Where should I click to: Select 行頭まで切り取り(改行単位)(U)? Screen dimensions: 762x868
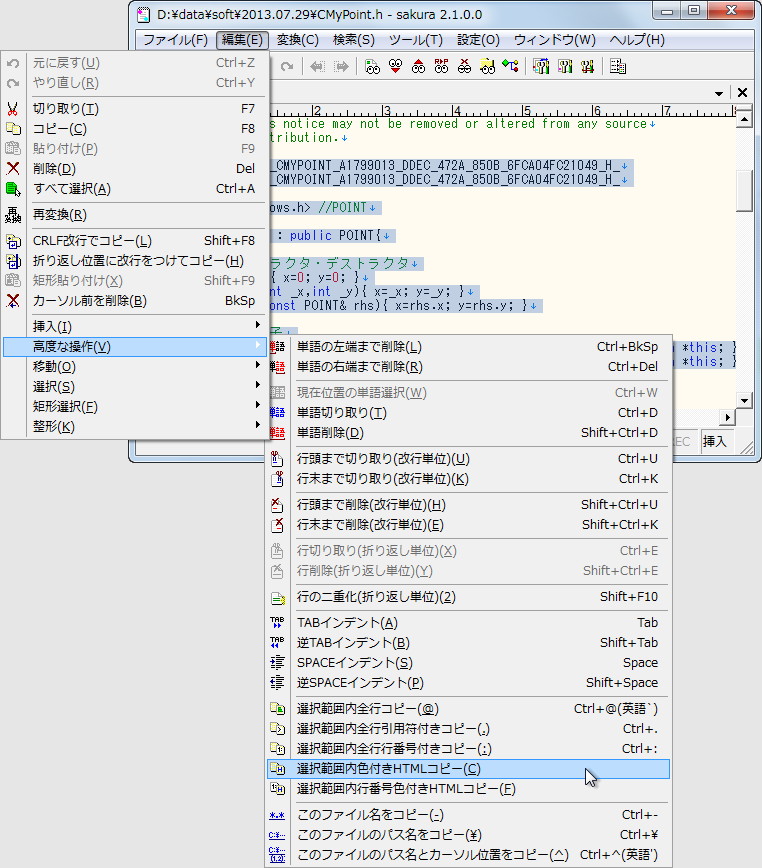pos(468,458)
